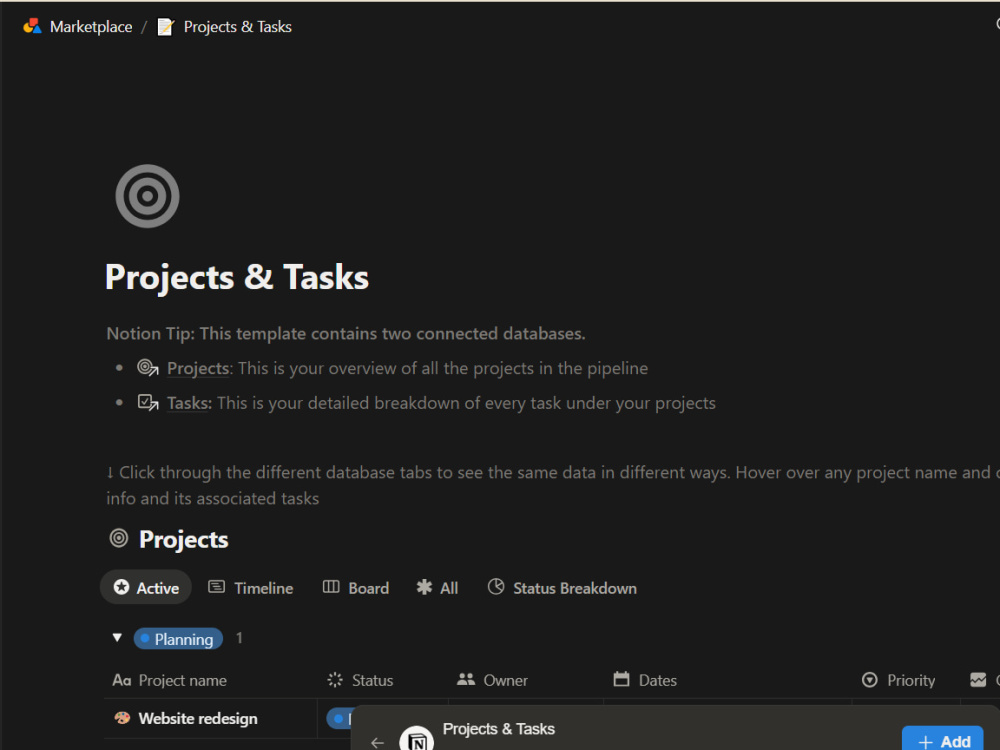Click Projects & Tasks title in bottom popup
This screenshot has width=1000, height=750.
coord(498,729)
